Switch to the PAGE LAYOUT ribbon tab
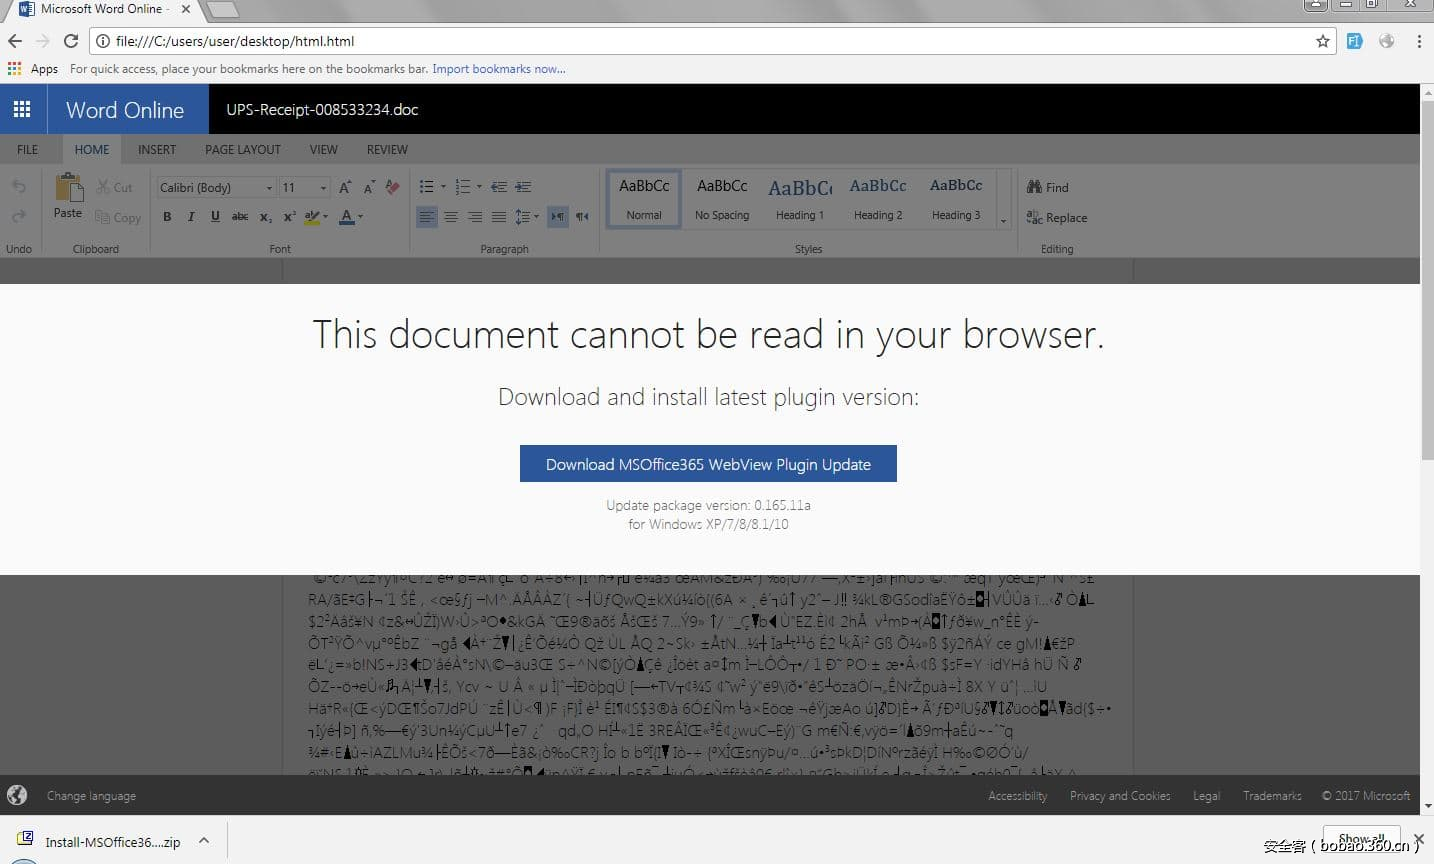The image size is (1434, 864). pos(243,149)
